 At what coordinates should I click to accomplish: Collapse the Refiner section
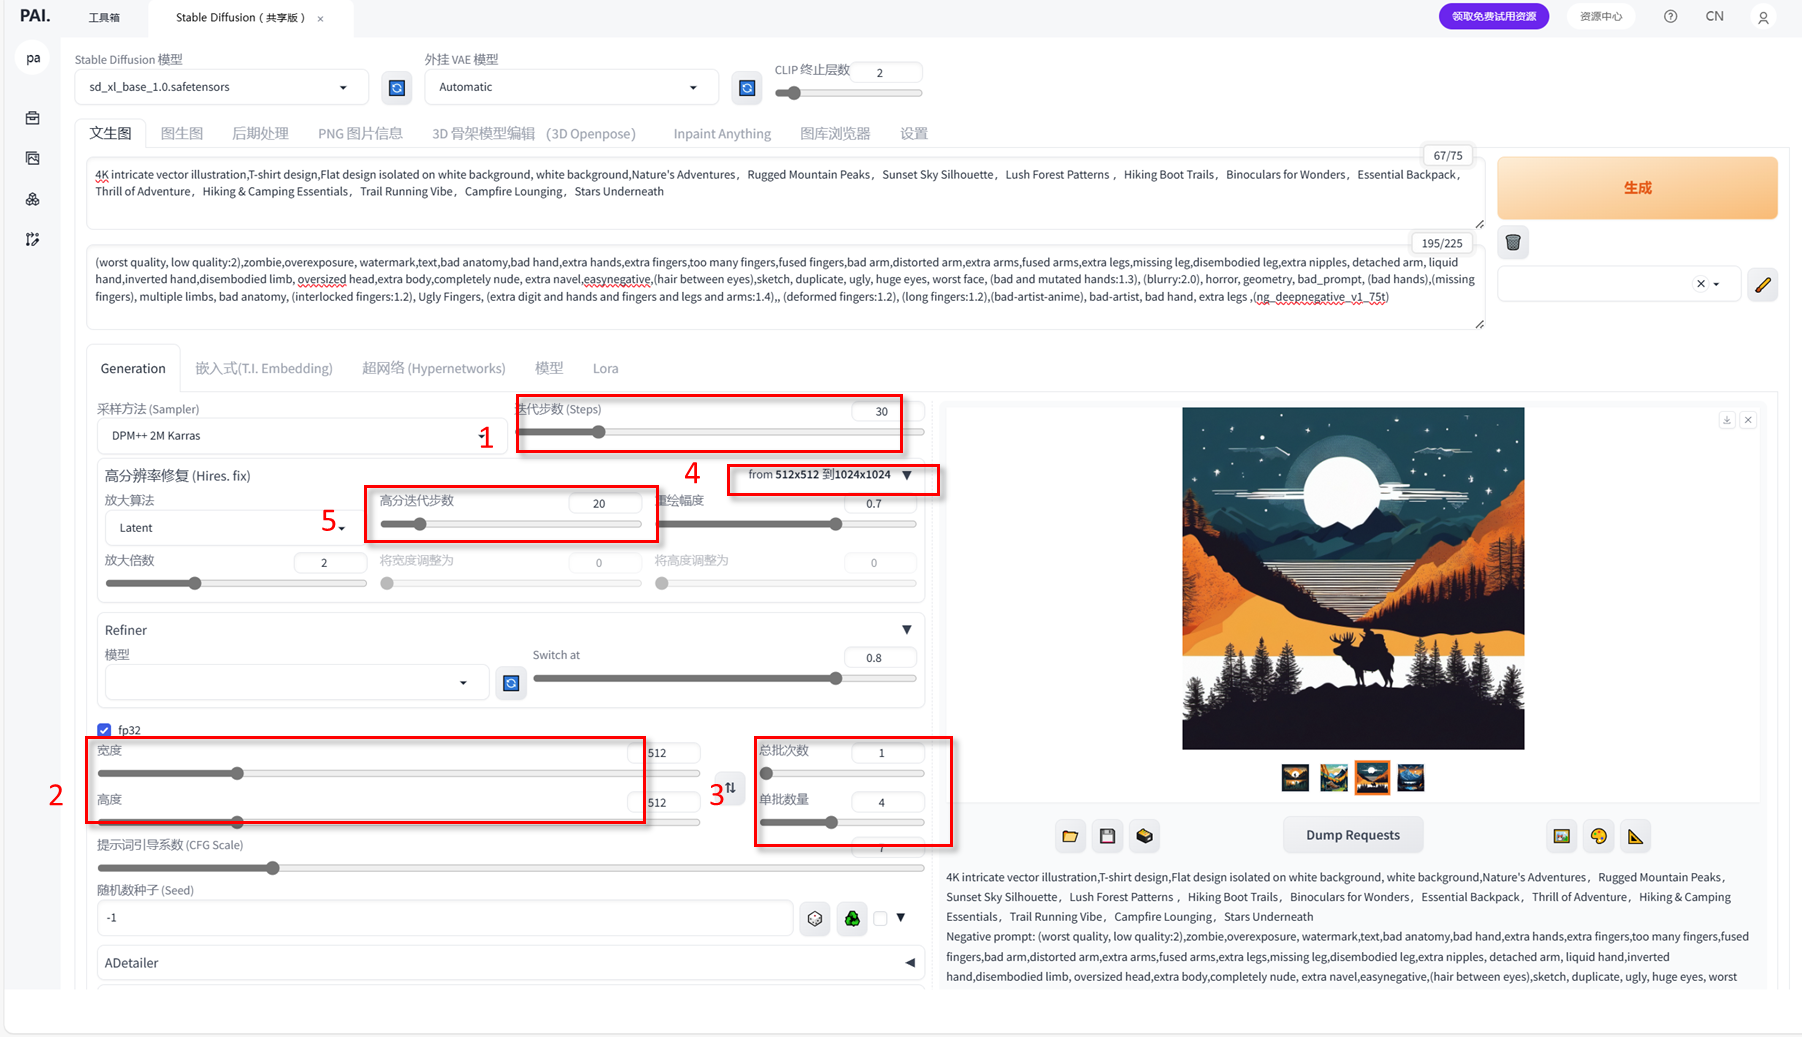907,630
